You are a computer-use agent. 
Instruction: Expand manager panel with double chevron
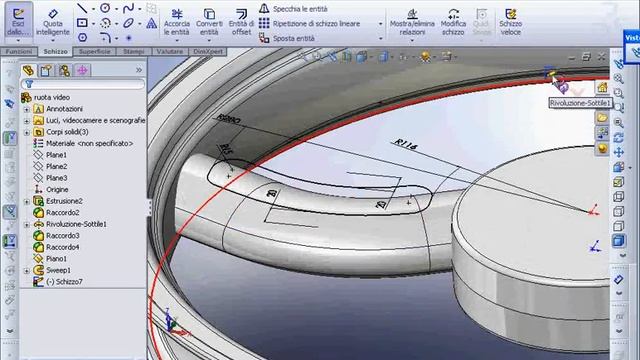[139, 70]
